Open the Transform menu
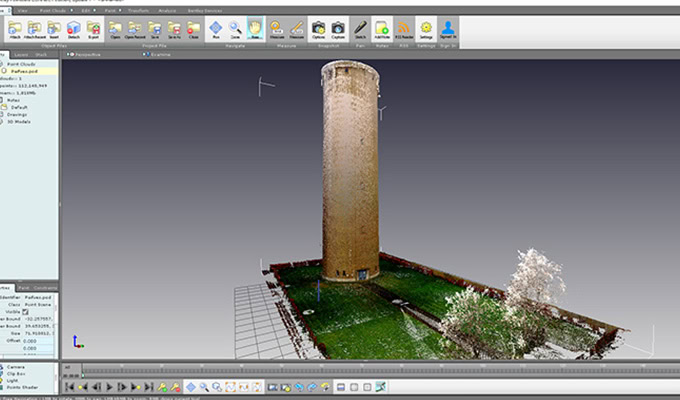 pyautogui.click(x=139, y=10)
